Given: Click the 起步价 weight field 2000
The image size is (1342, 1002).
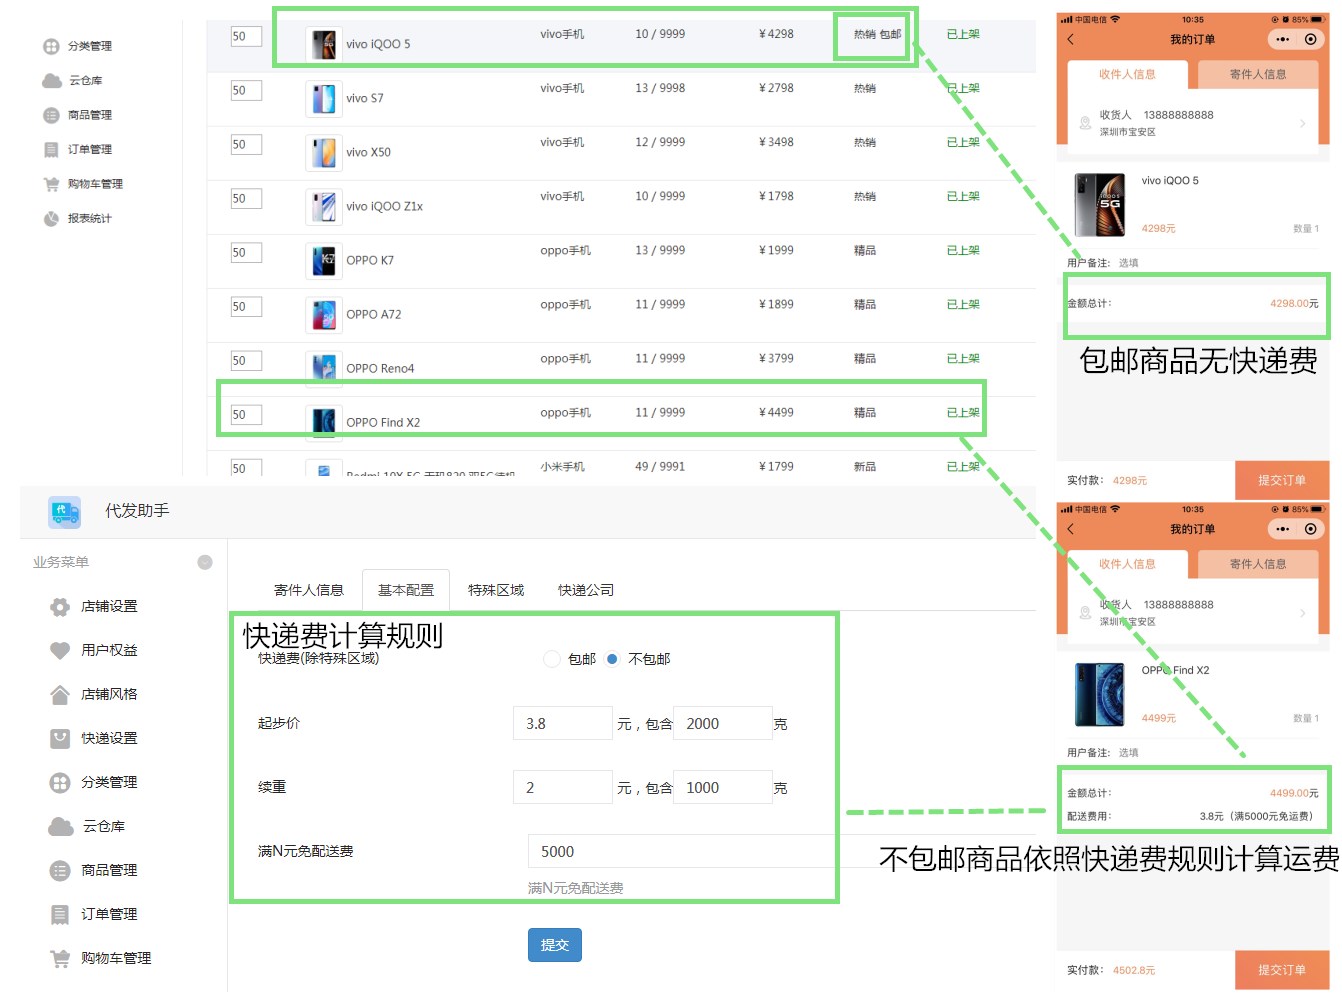Looking at the screenshot, I should point(723,724).
